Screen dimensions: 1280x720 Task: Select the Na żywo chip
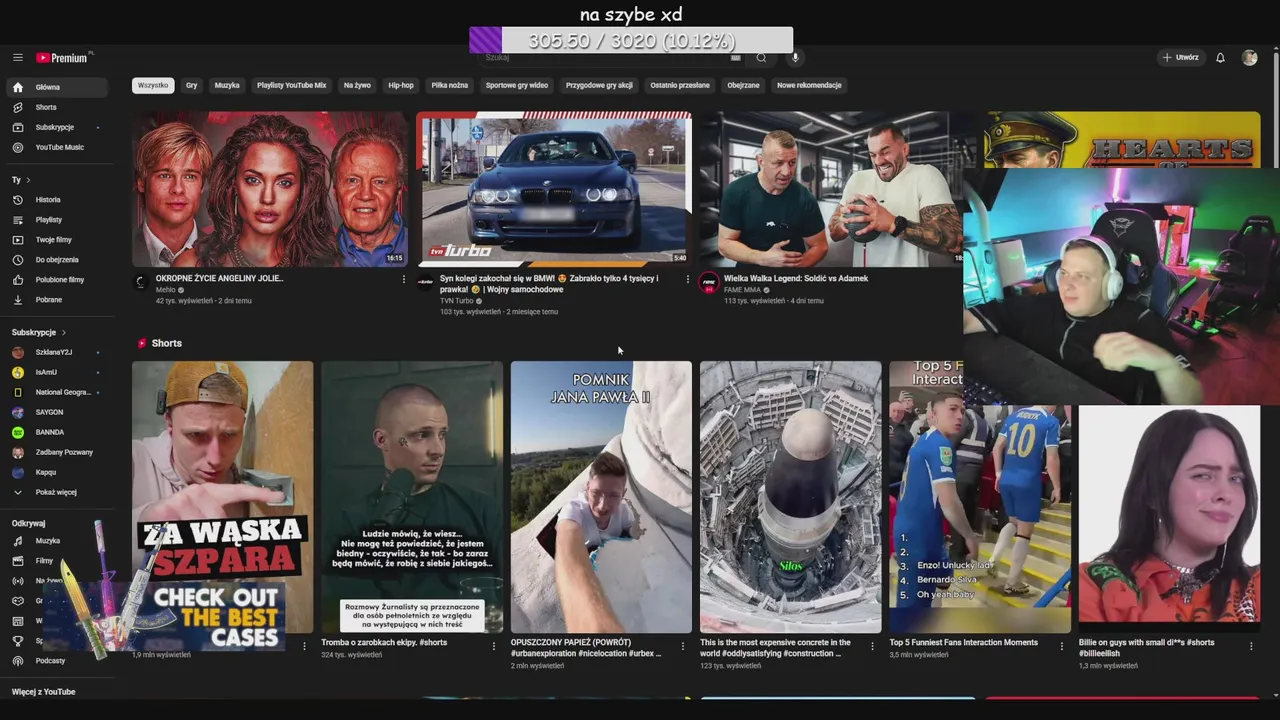[x=357, y=85]
